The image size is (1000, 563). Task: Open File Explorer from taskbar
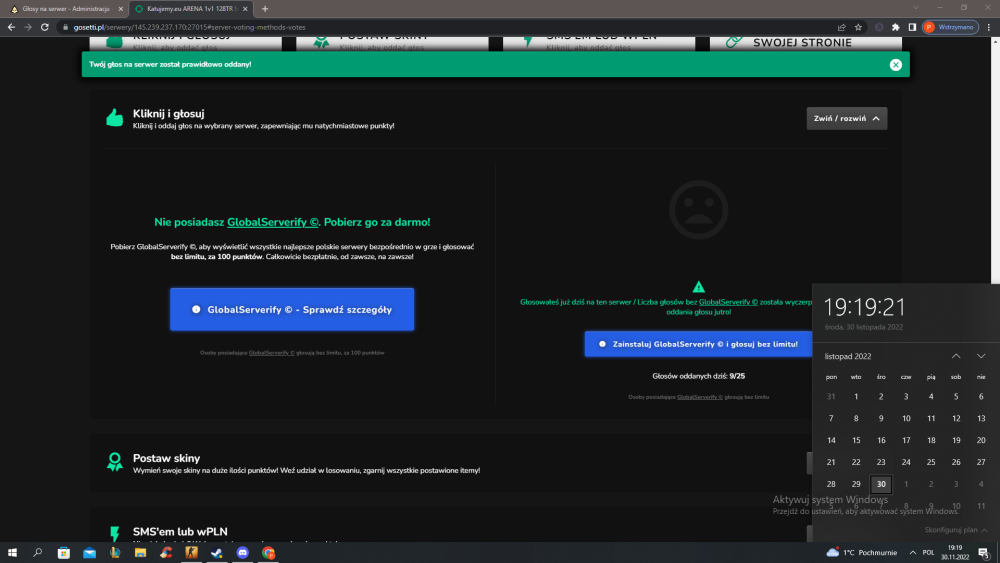tap(140, 552)
